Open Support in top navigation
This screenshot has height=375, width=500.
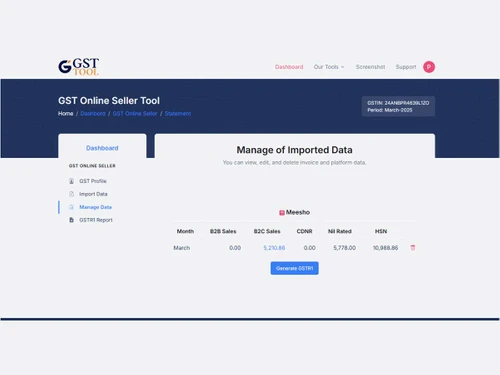406,67
